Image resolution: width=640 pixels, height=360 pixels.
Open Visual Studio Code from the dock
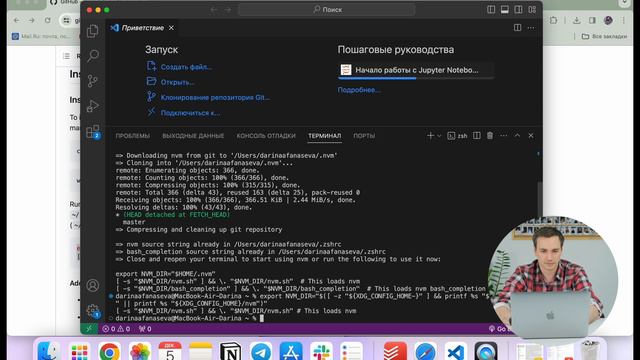(456, 352)
